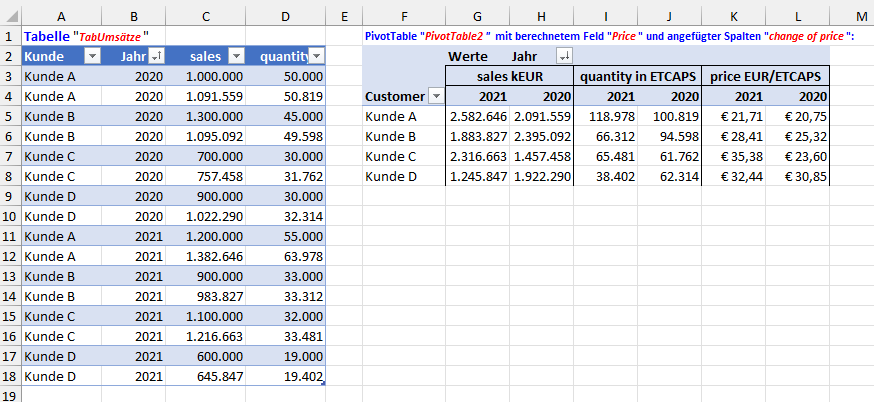Click quantity value 49.598
This screenshot has width=874, height=402.
click(x=285, y=137)
